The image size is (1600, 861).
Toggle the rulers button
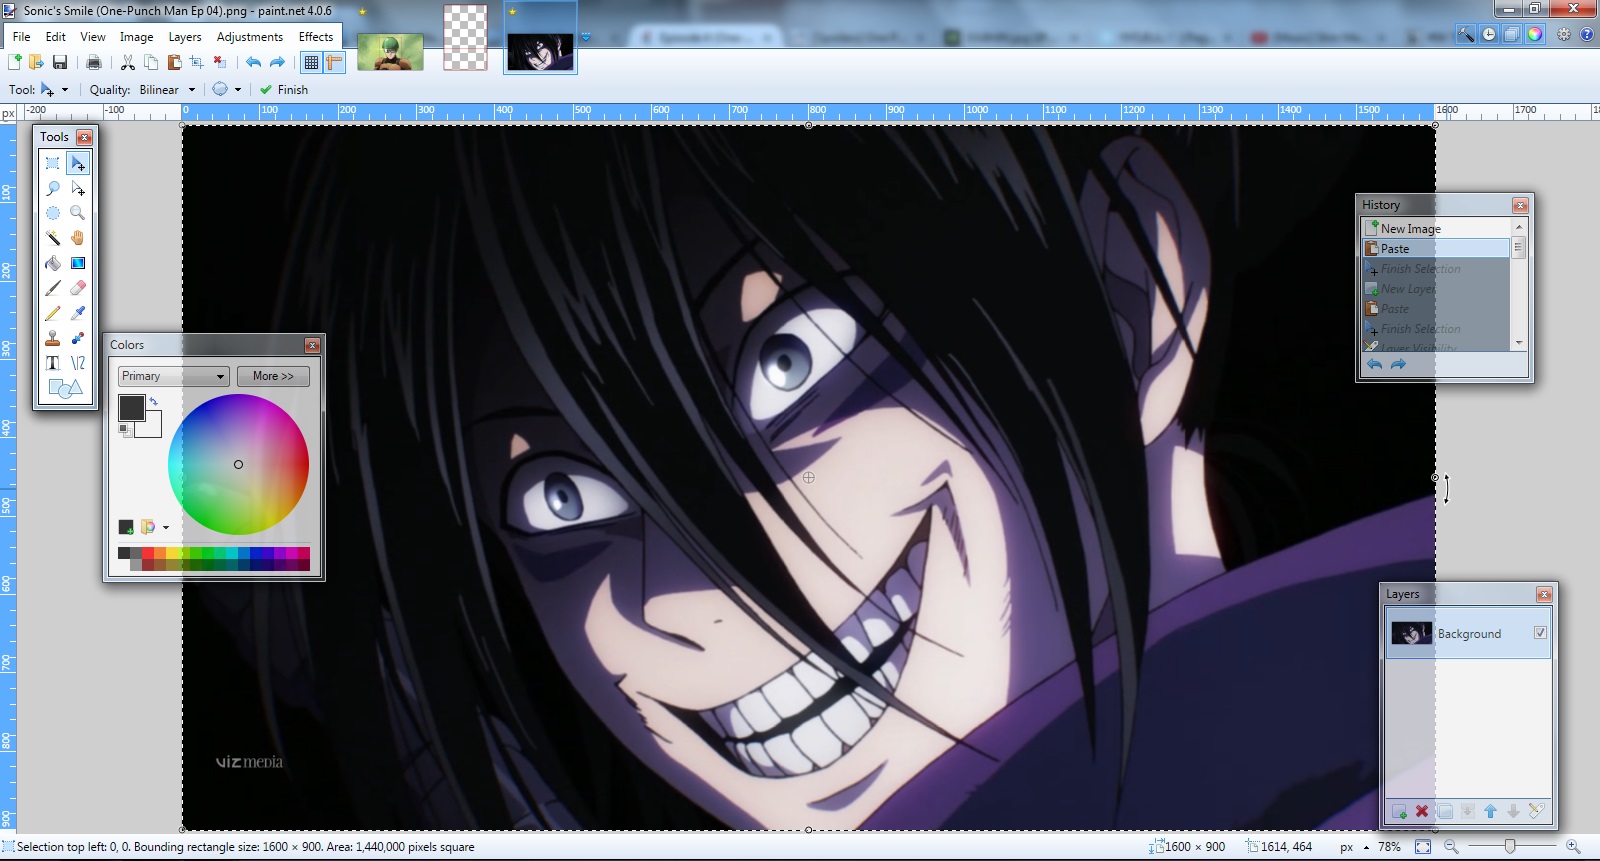click(334, 62)
